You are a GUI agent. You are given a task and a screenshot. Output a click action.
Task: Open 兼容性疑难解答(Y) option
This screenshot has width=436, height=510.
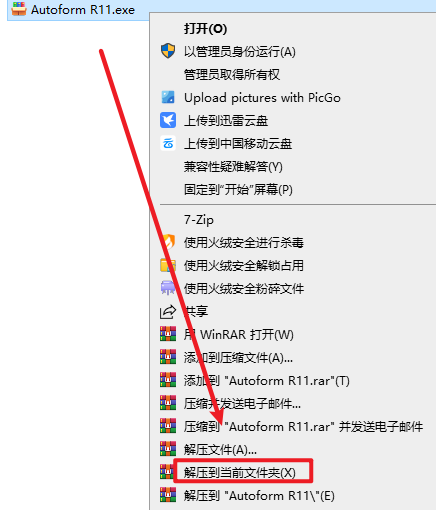point(233,166)
